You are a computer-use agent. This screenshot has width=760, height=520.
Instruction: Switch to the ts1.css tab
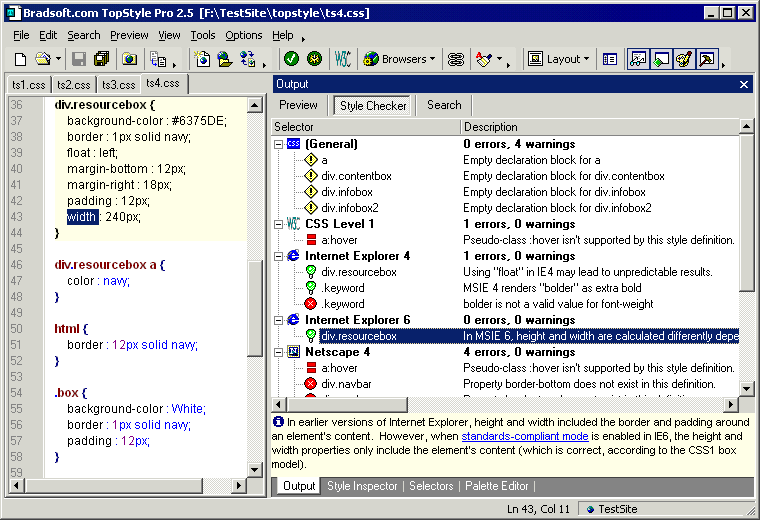coord(29,85)
